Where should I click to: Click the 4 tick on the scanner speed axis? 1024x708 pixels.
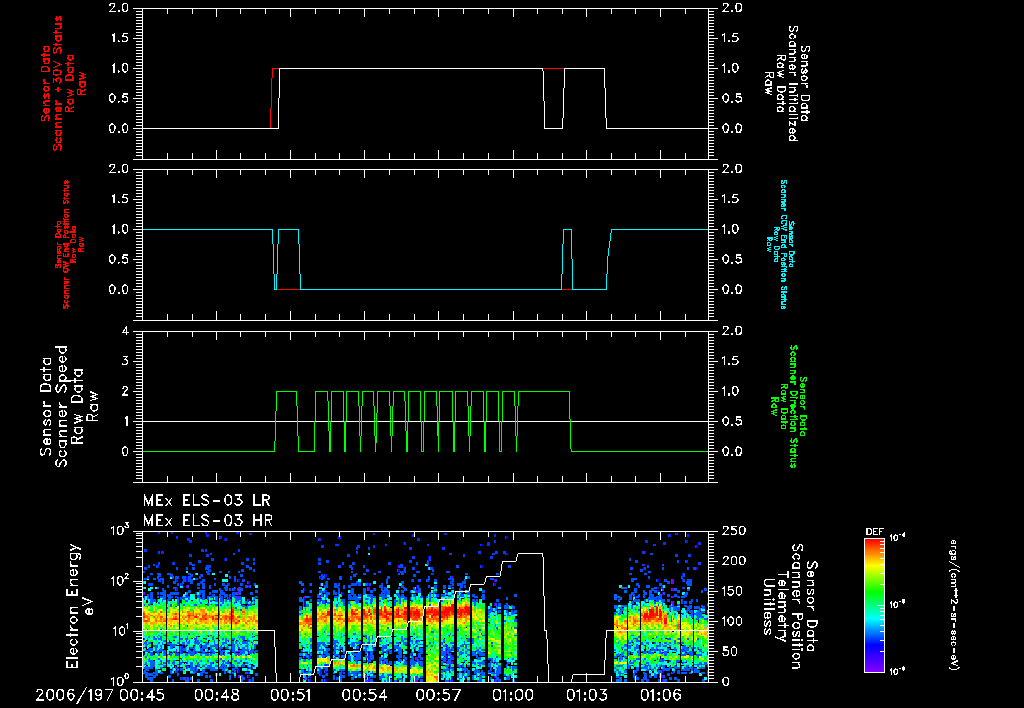point(125,331)
